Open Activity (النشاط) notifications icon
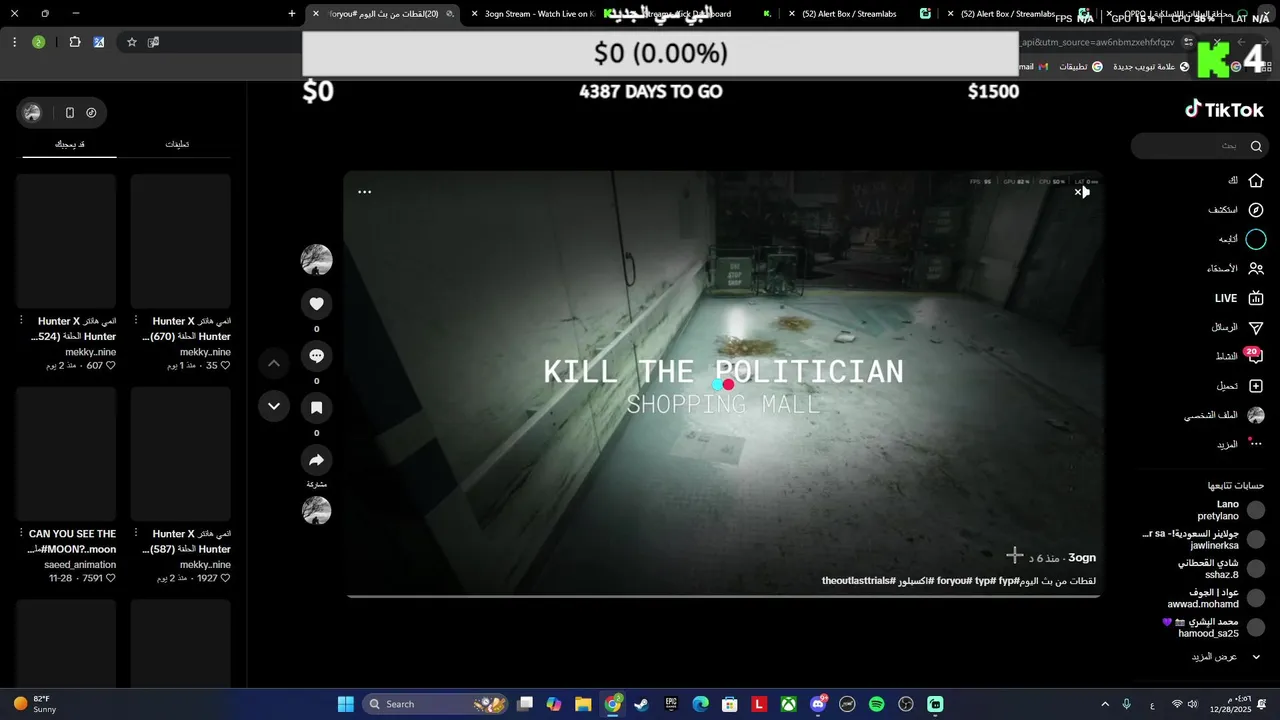The width and height of the screenshot is (1280, 720). (1255, 356)
